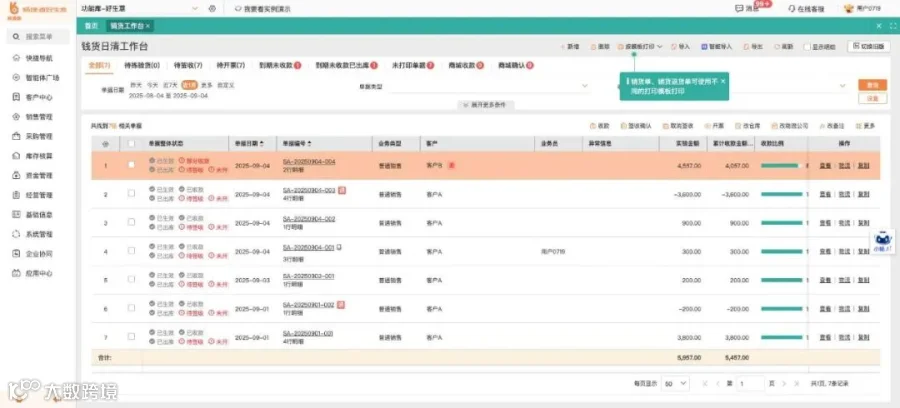This screenshot has height=408, width=900.
Task: Check the box for row SA-20250904-003
Action: click(x=131, y=193)
